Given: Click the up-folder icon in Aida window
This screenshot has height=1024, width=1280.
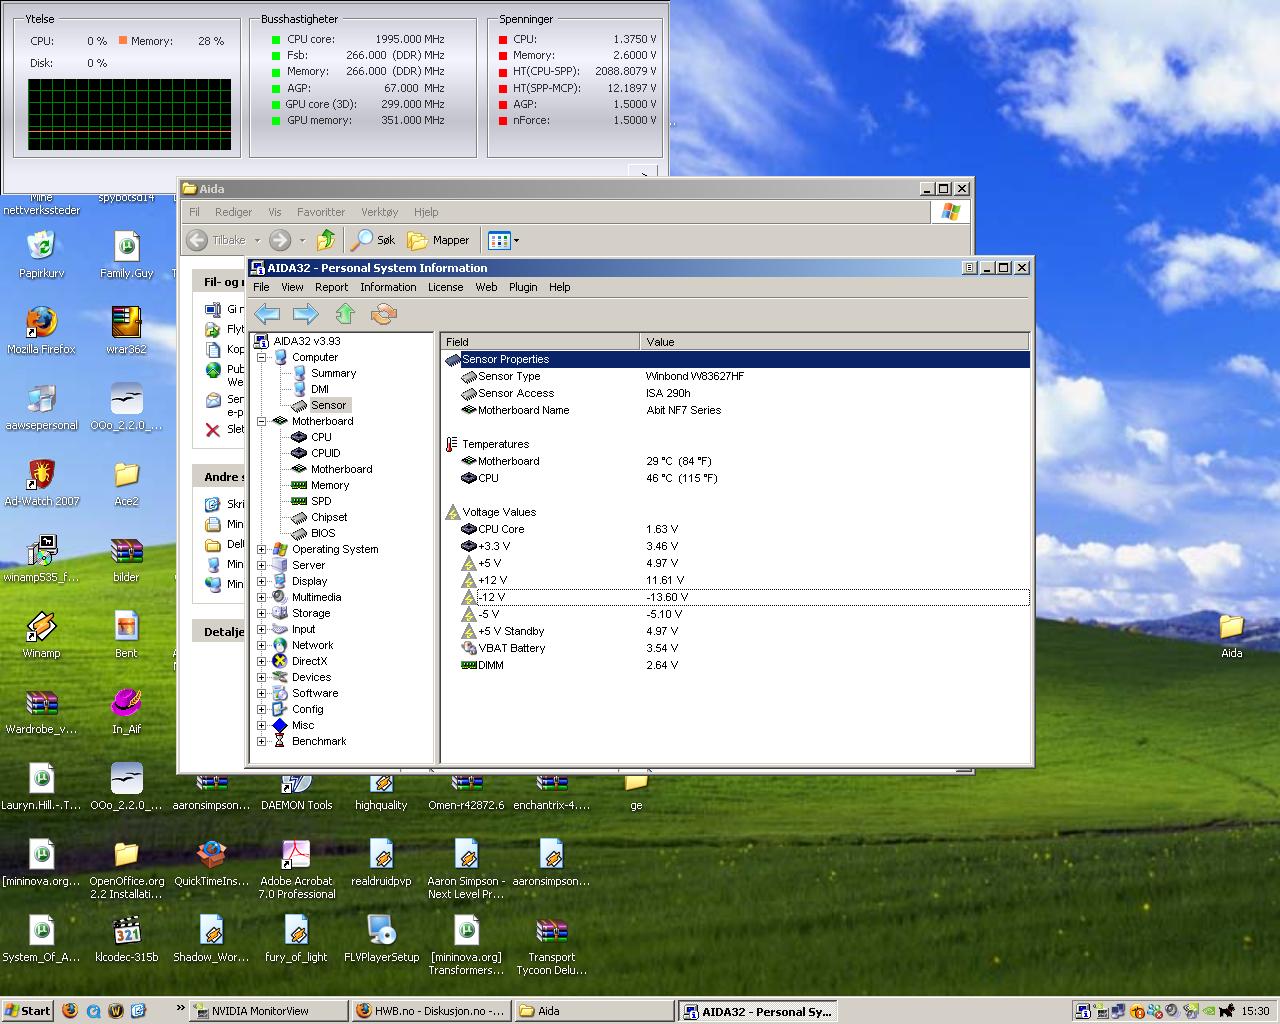Looking at the screenshot, I should pyautogui.click(x=326, y=240).
